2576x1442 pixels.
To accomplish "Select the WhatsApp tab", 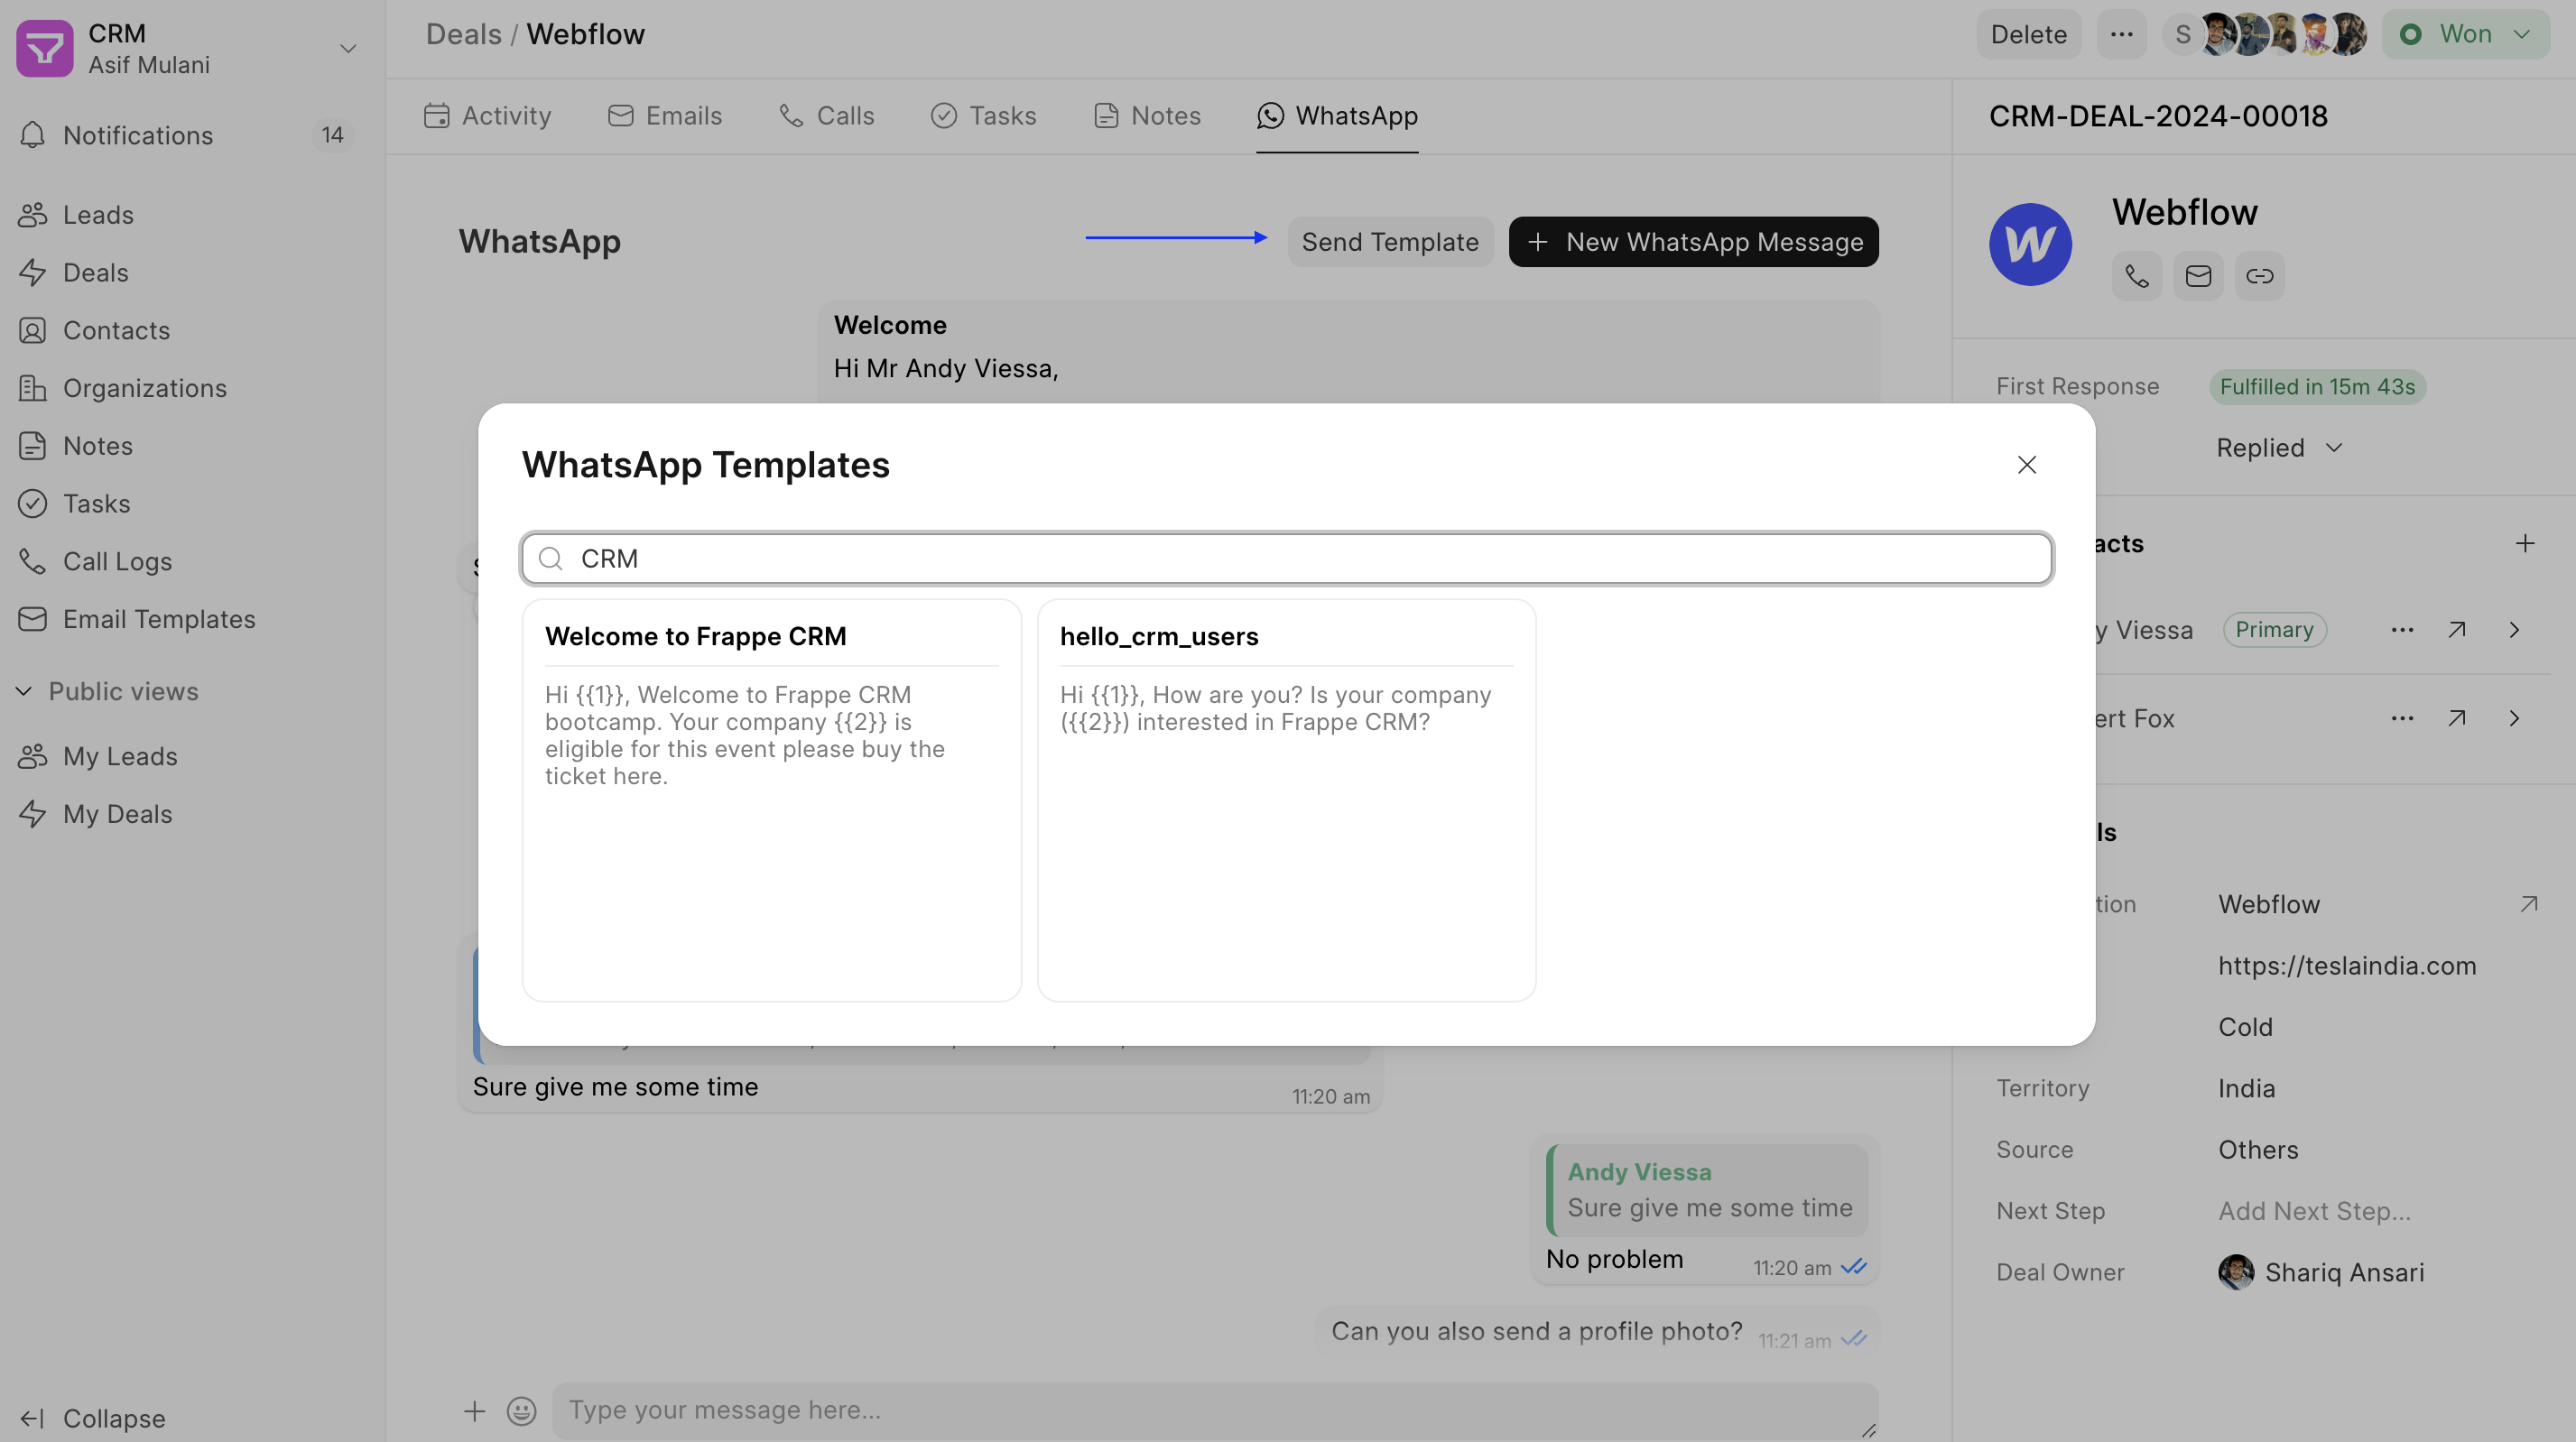I will (1337, 116).
